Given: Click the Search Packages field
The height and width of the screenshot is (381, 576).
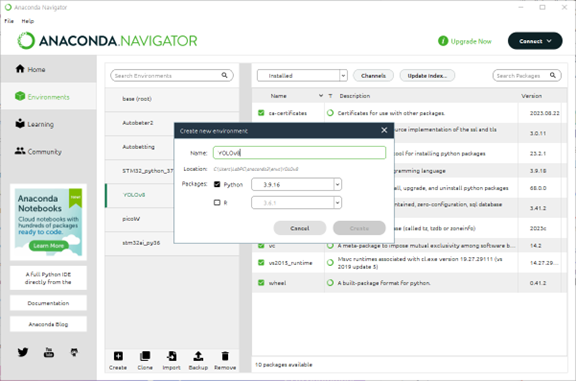Looking at the screenshot, I should [x=527, y=75].
